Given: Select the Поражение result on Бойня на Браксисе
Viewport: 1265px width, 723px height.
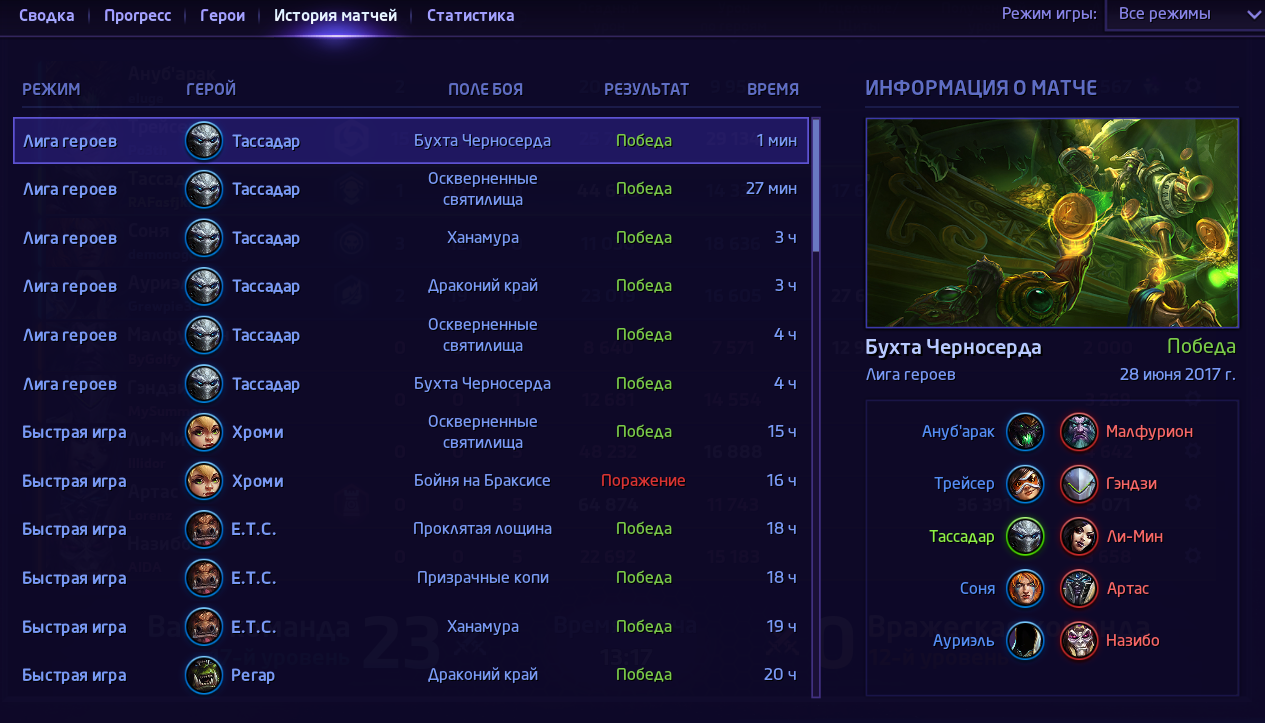Looking at the screenshot, I should [643, 481].
